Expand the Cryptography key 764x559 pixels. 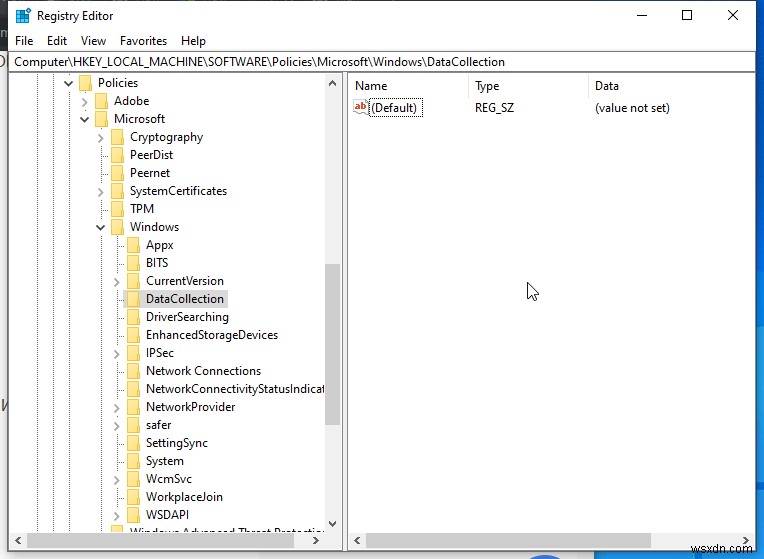[x=100, y=138]
